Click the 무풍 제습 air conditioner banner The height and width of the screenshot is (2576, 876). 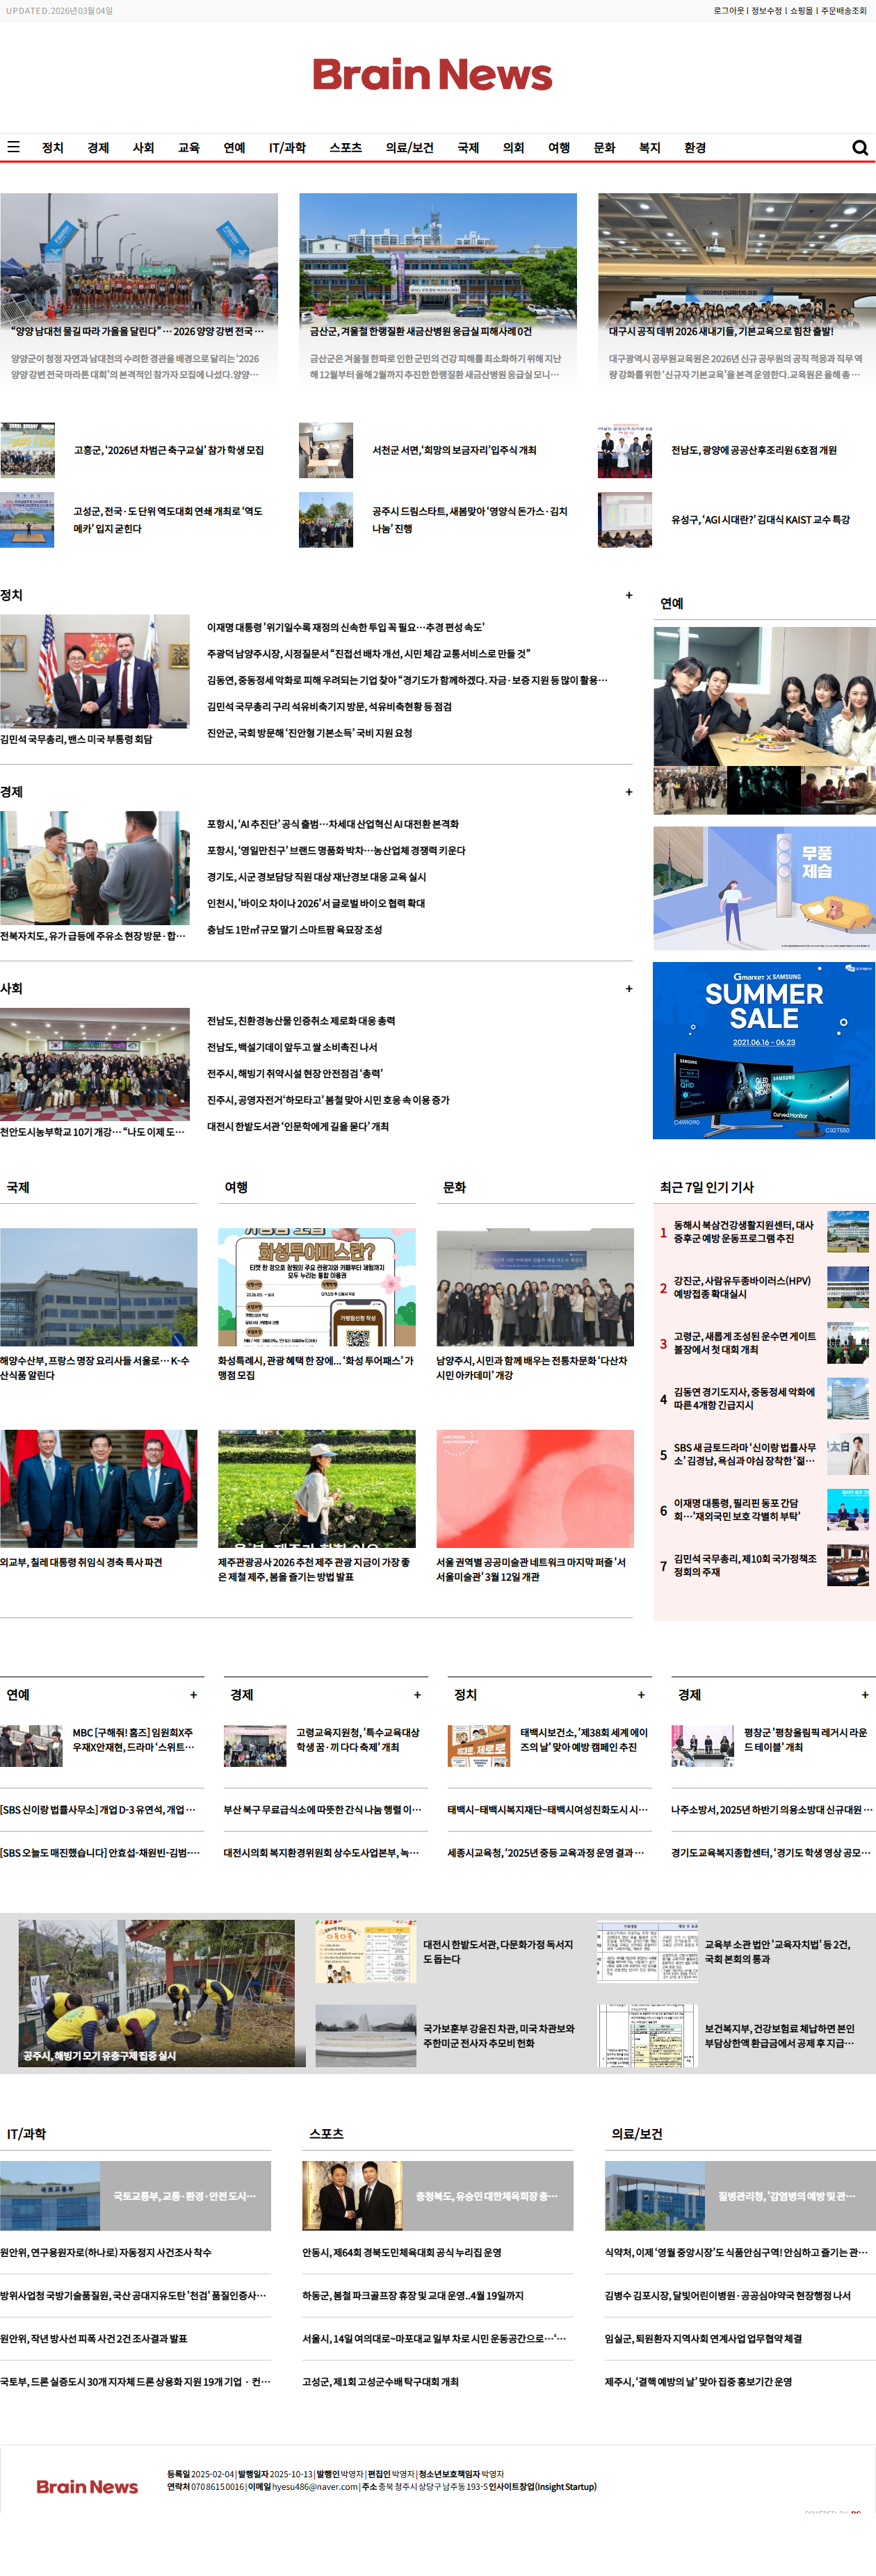click(763, 887)
